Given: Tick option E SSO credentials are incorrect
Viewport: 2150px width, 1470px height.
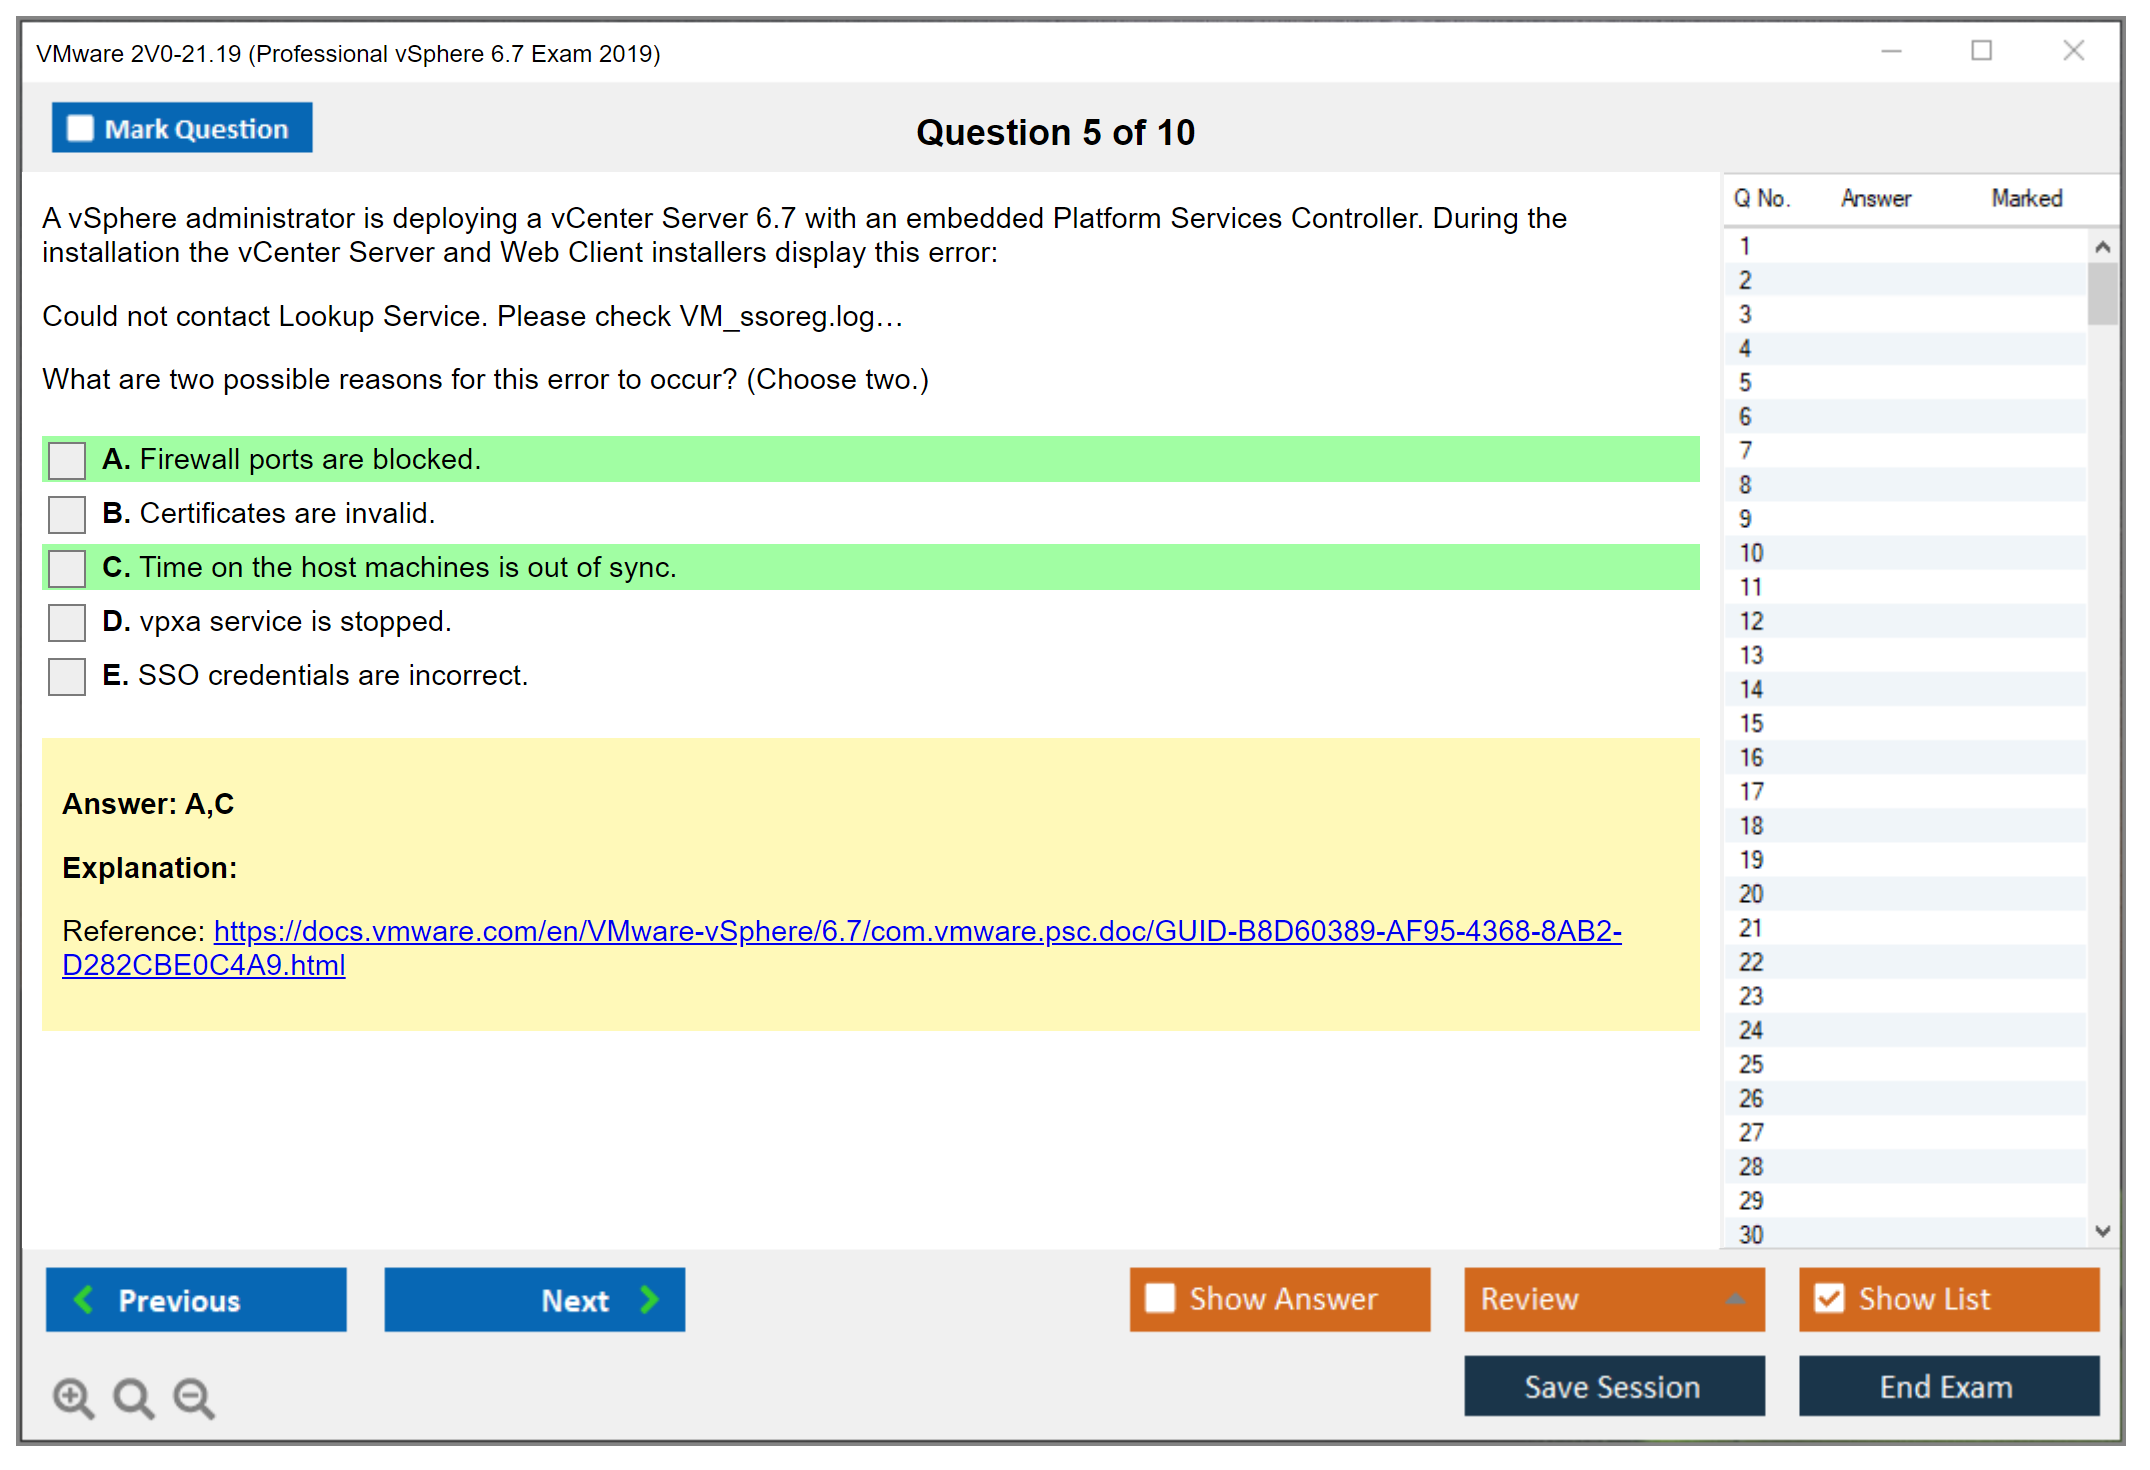Looking at the screenshot, I should 67,676.
